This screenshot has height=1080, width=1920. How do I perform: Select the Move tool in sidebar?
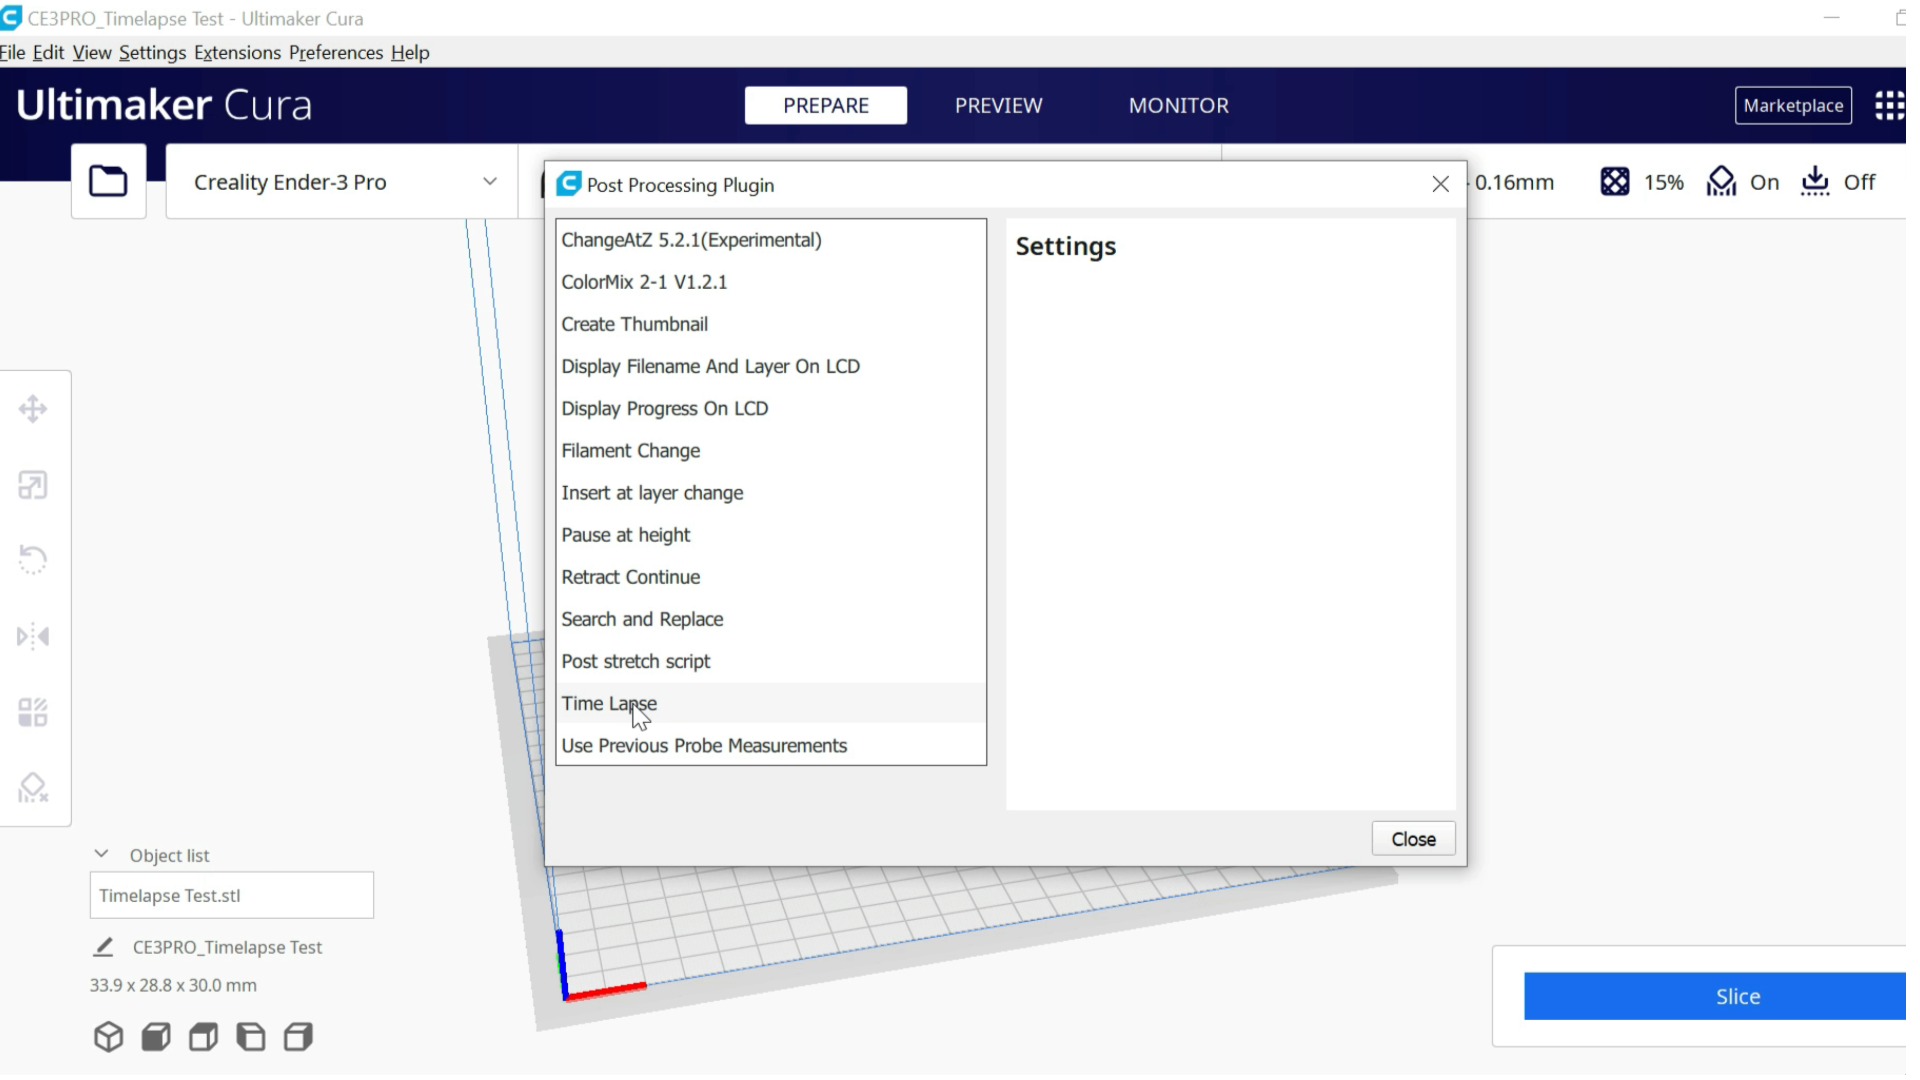(x=33, y=409)
